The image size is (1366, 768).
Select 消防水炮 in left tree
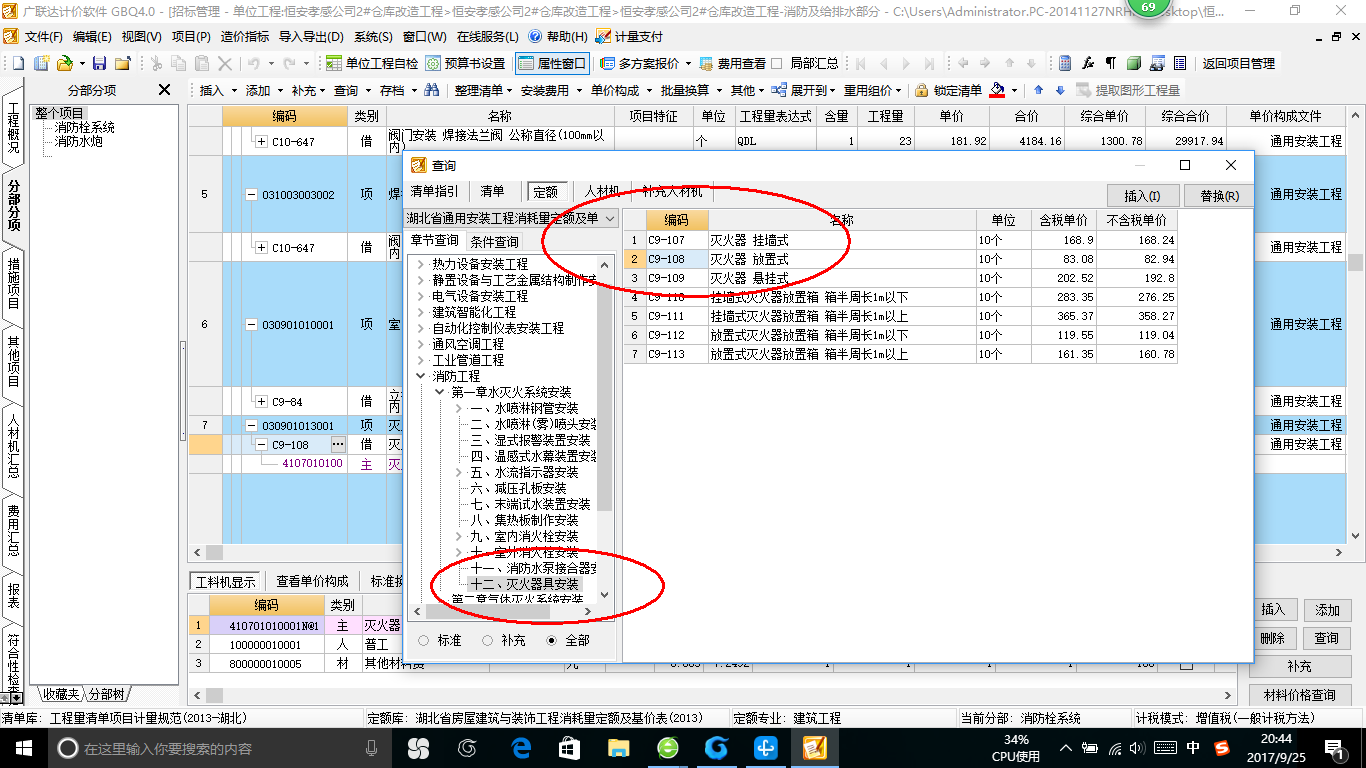[78, 141]
